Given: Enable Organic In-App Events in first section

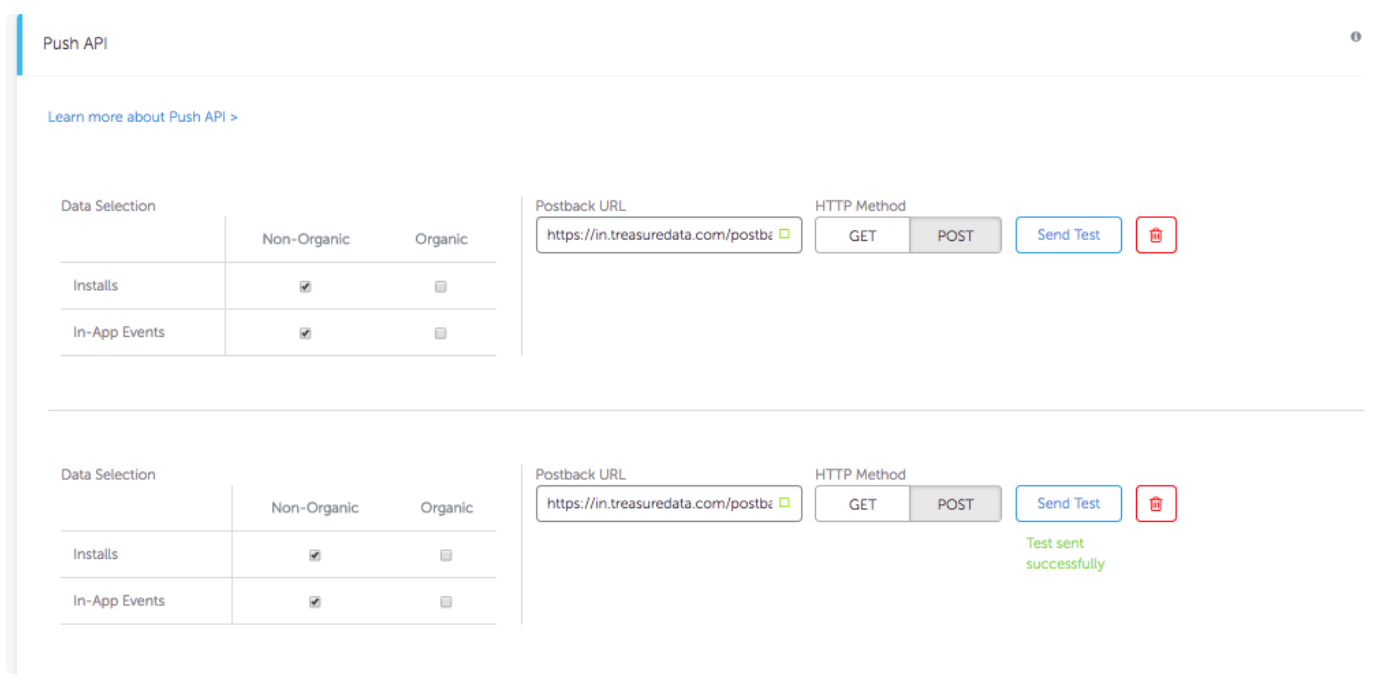Looking at the screenshot, I should tap(441, 333).
